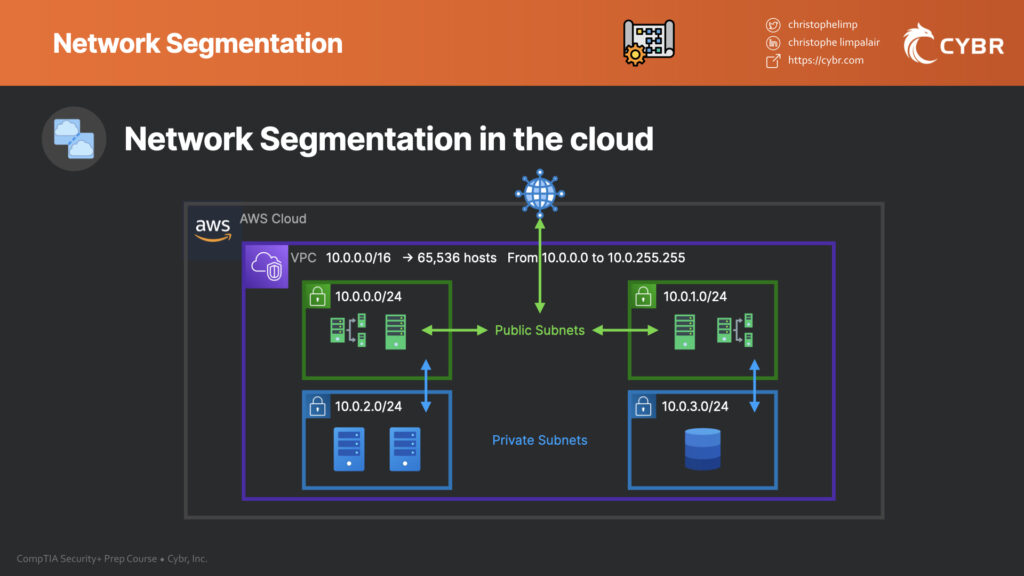Click the purple VPC cloud shield icon
The height and width of the screenshot is (576, 1024).
tap(265, 266)
